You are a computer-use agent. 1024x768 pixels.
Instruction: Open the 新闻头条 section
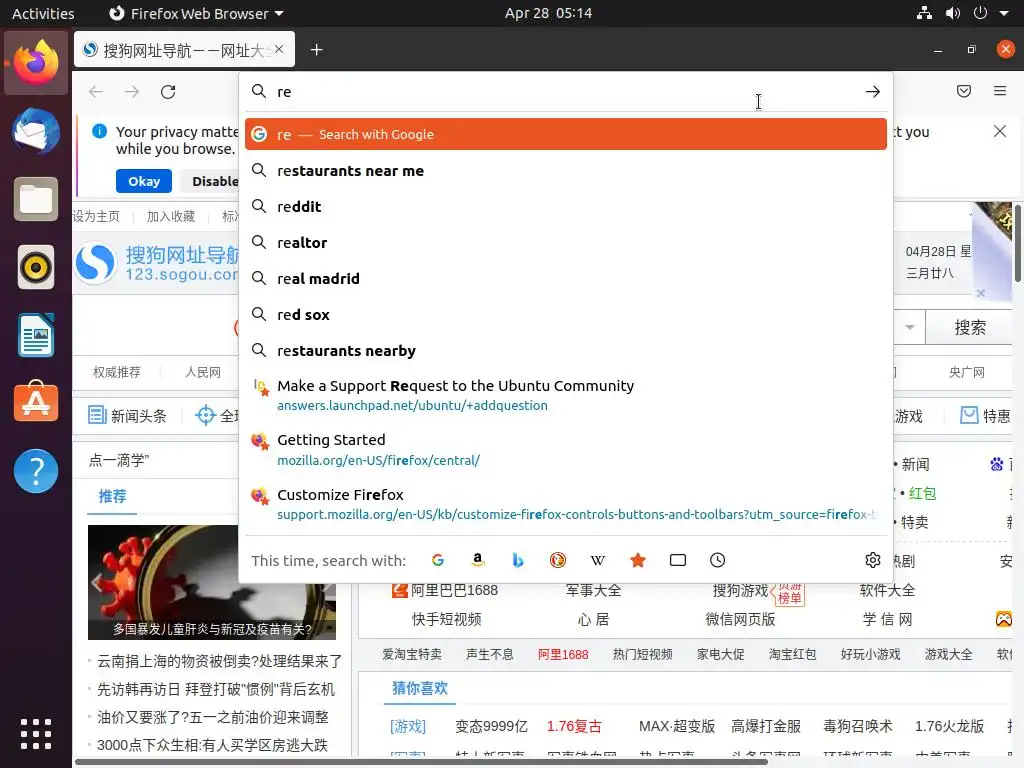(128, 415)
